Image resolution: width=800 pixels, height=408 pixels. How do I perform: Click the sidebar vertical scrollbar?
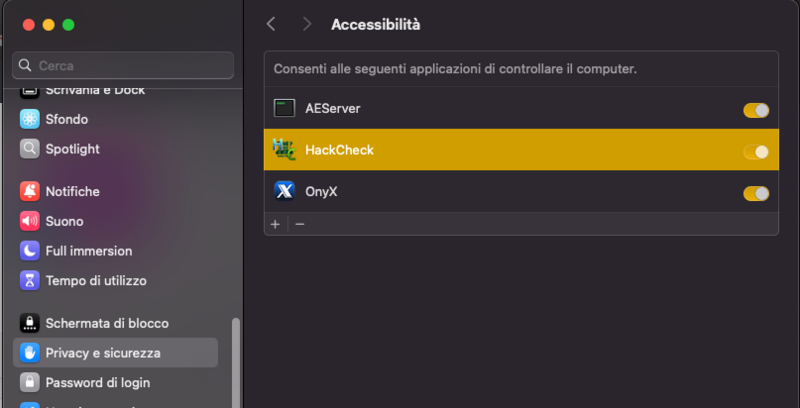[236, 362]
